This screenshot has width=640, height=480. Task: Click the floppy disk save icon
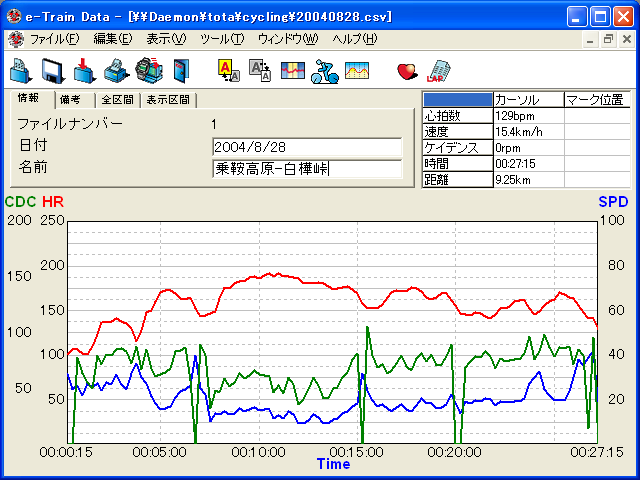(53, 70)
